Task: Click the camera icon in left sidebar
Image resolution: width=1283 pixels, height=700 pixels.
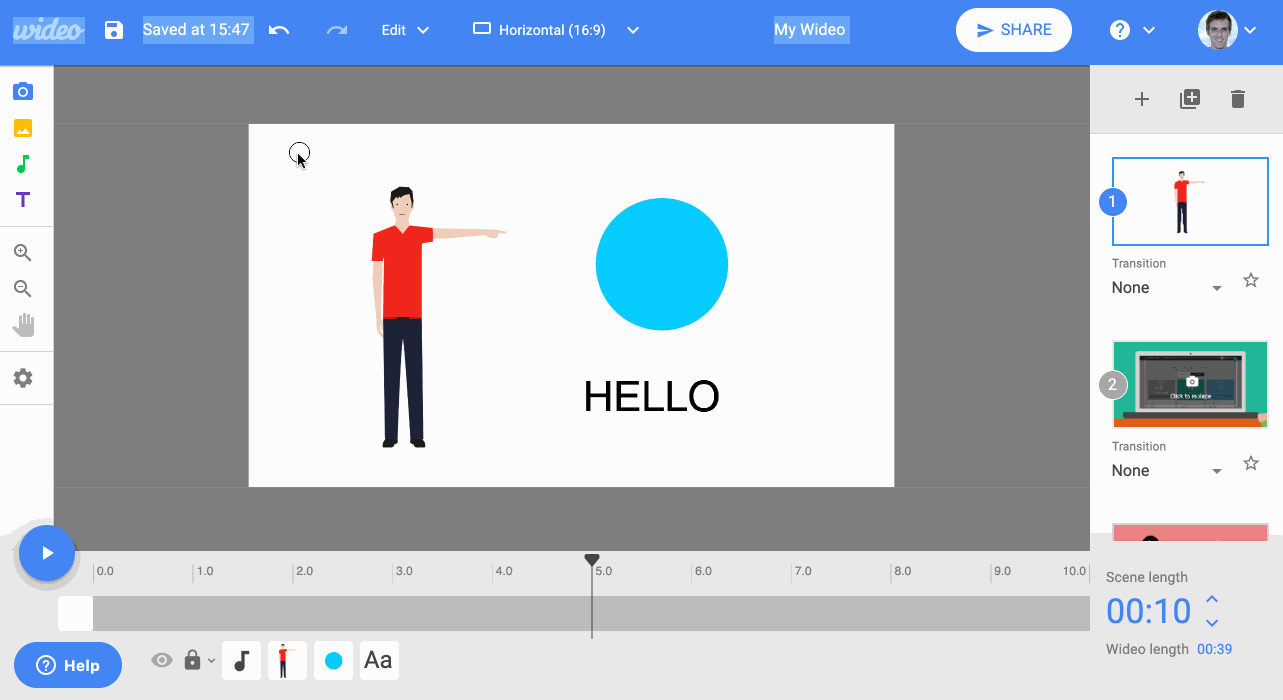Action: [23, 92]
